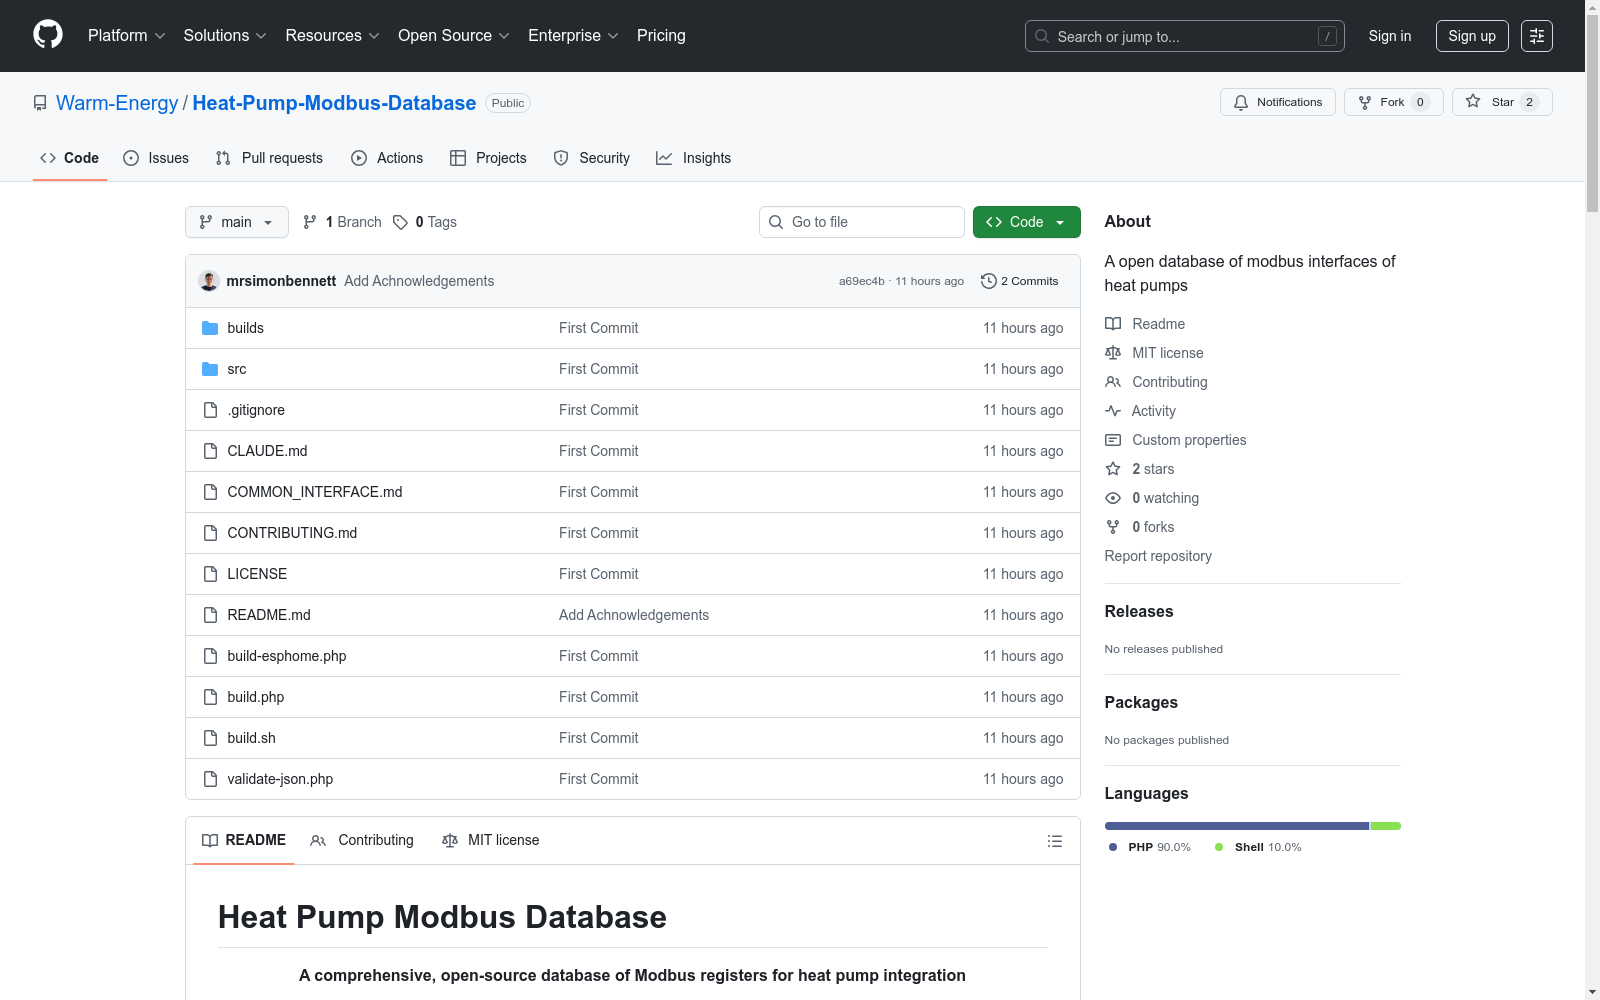1600x1000 pixels.
Task: View the Insights tab
Action: 694,158
